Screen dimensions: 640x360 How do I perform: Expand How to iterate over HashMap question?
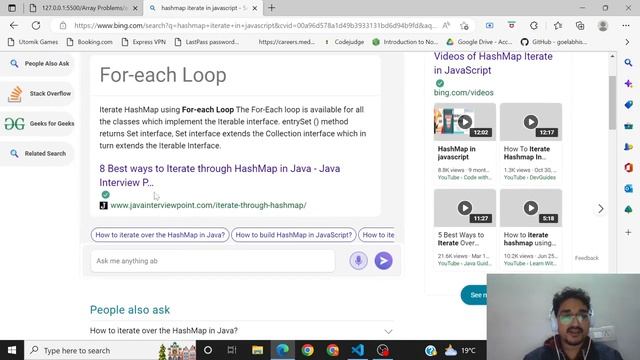pyautogui.click(x=241, y=331)
